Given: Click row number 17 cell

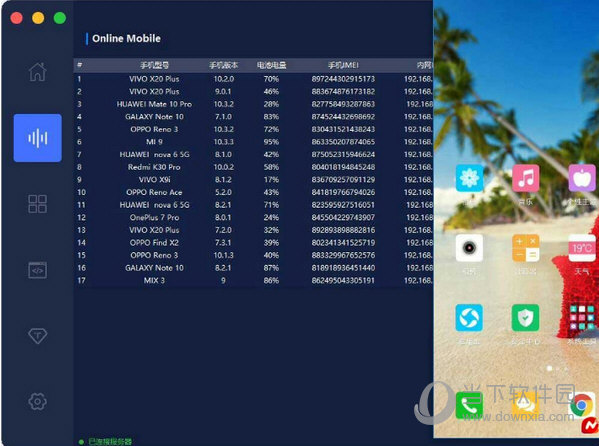Looking at the screenshot, I should (x=81, y=281).
